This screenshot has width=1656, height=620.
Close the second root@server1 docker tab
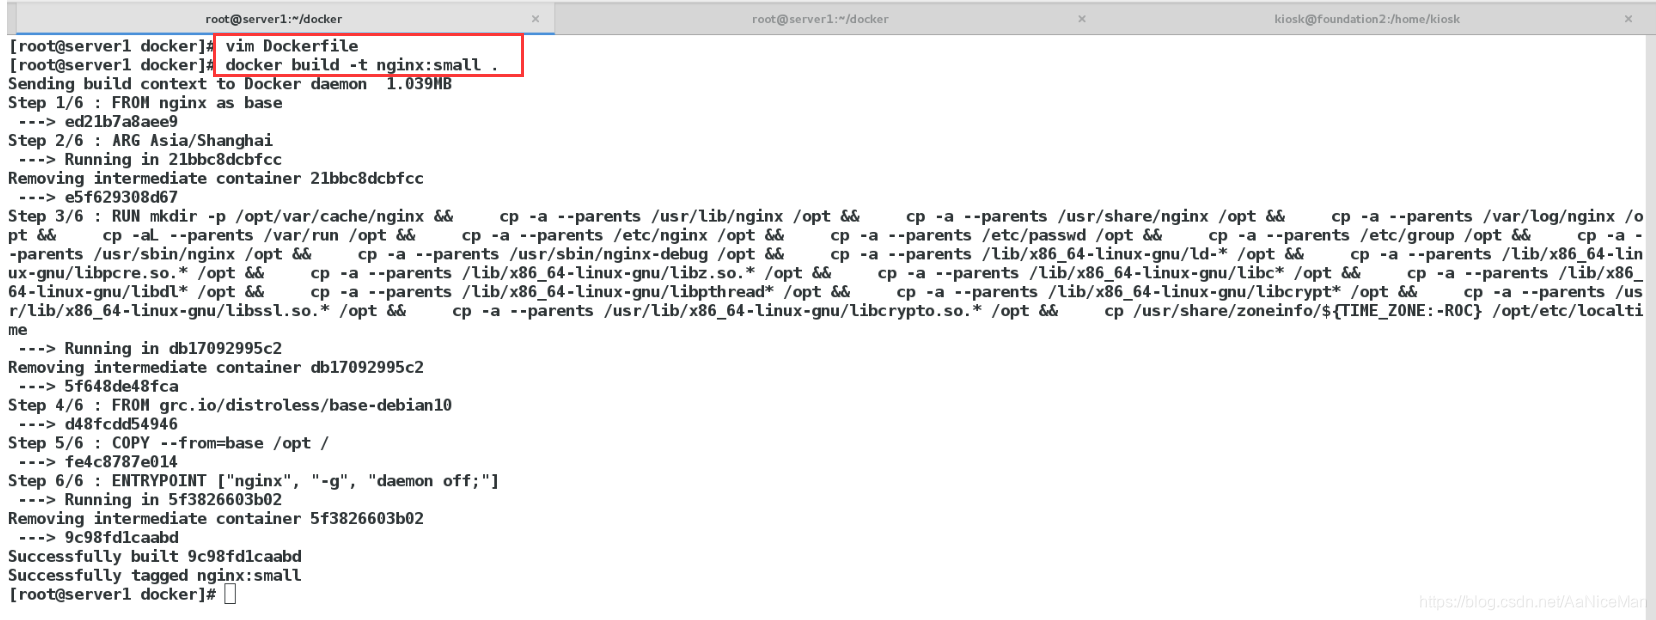[x=1081, y=19]
